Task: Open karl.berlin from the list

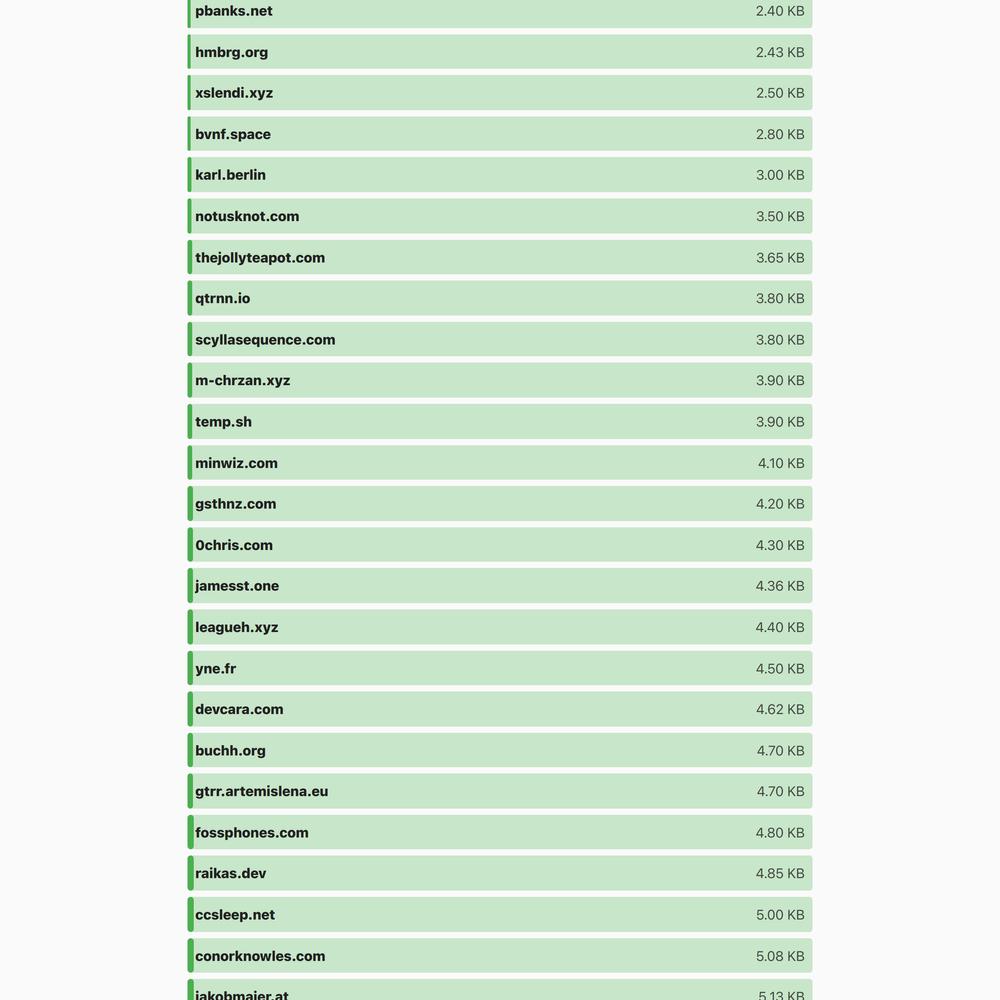Action: (230, 175)
